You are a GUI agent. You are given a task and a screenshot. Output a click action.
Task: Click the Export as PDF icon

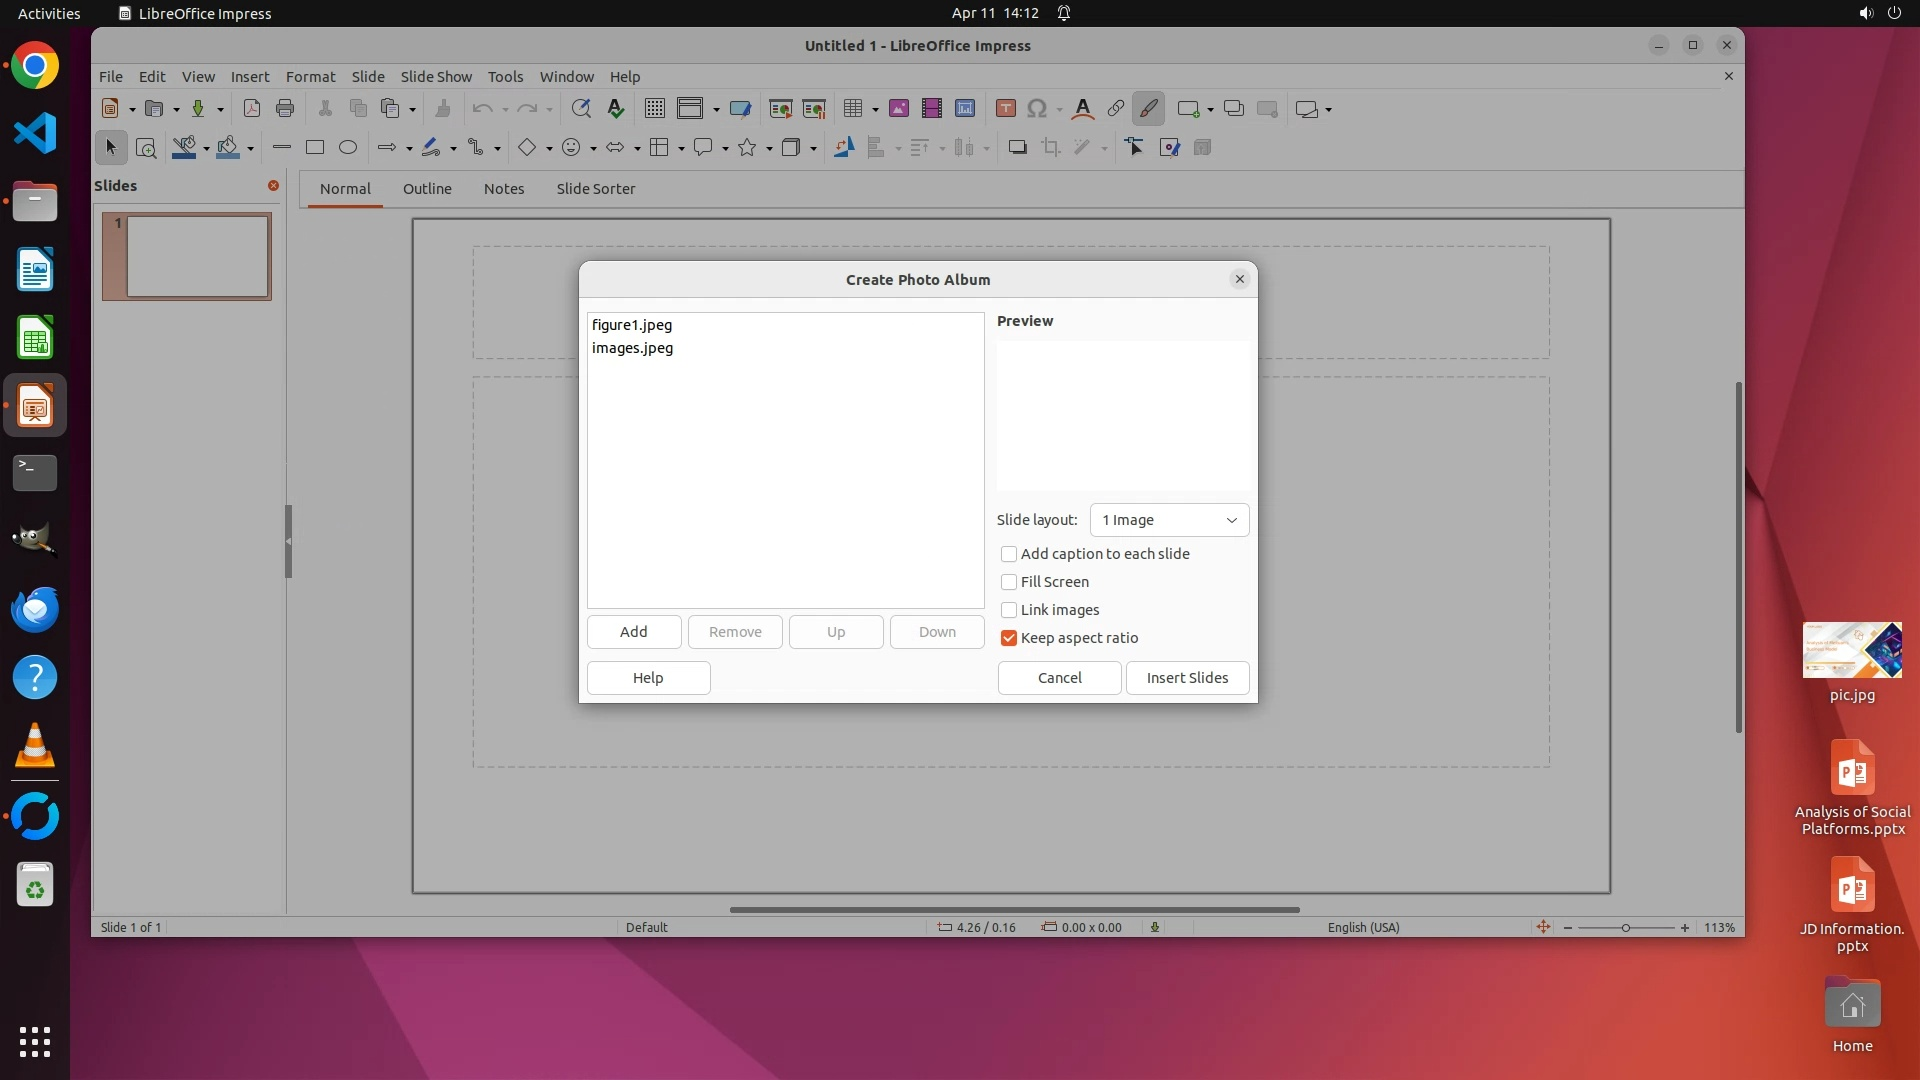[252, 109]
